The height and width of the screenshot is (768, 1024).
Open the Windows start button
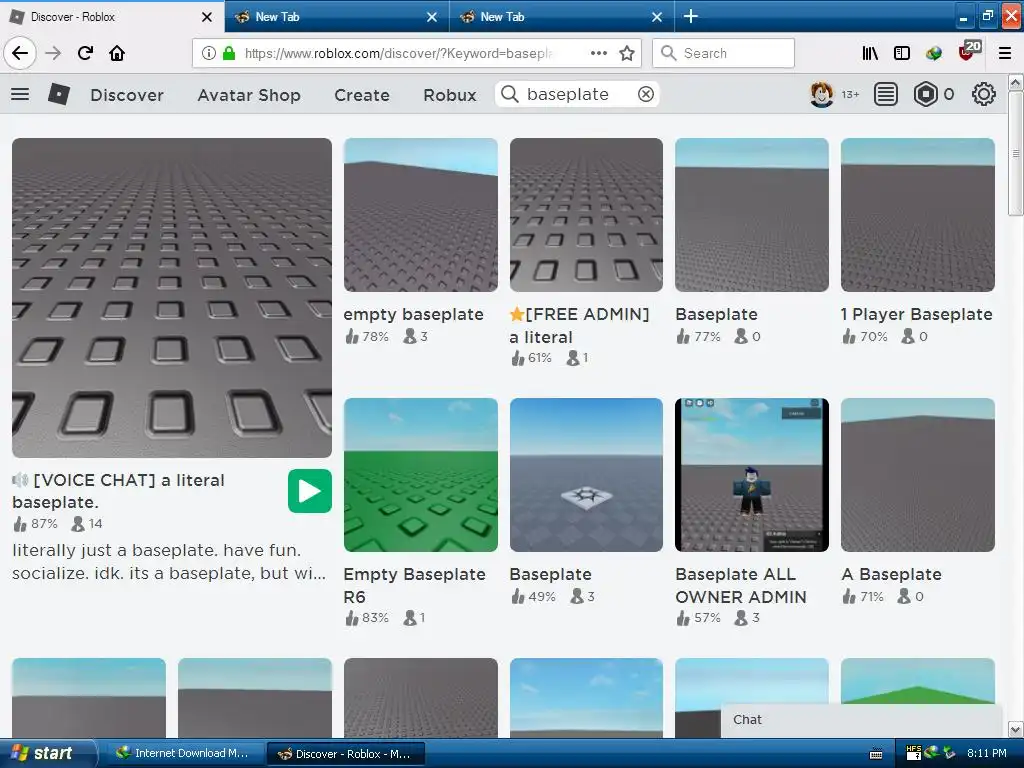(47, 753)
